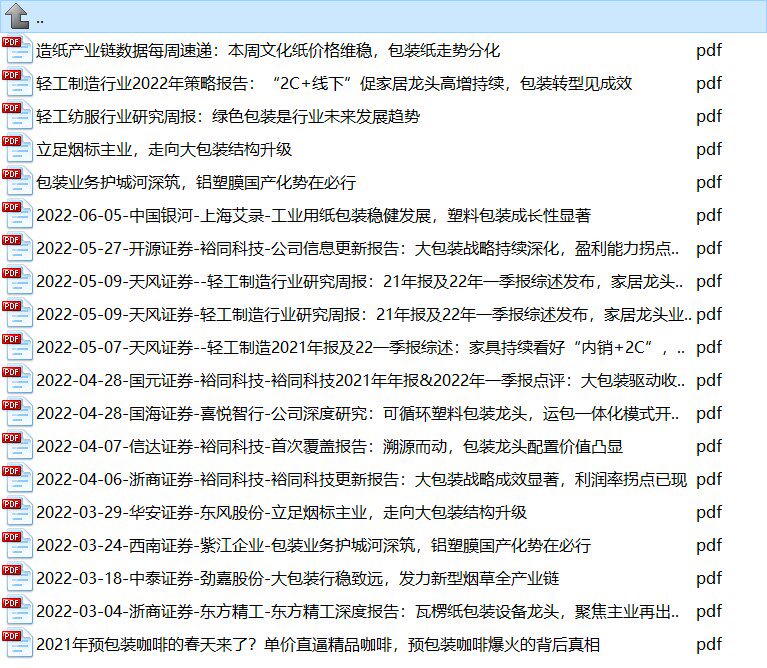
Task: Select file 2022-03-18-中泰证券-劲嘉股份
Action: (x=297, y=579)
